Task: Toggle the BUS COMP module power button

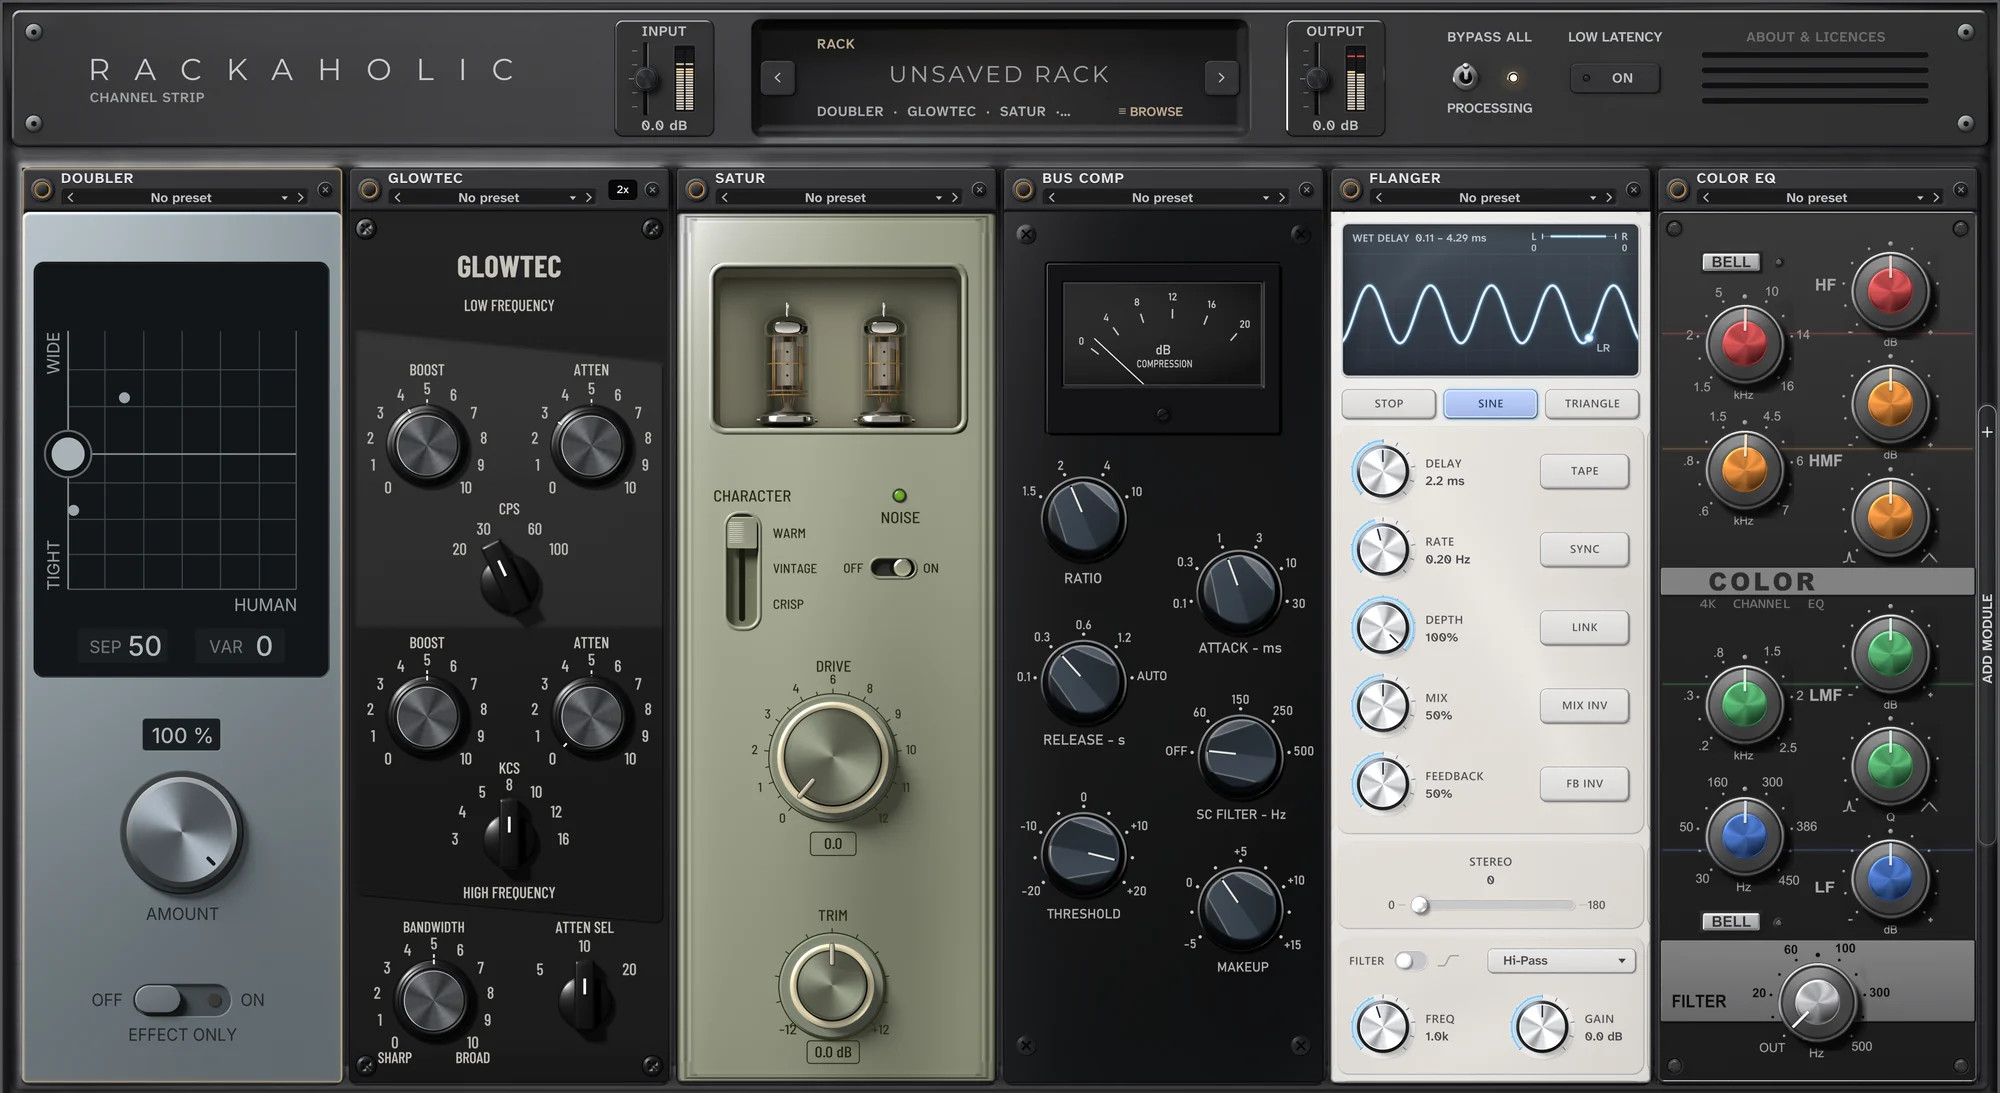Action: click(1023, 190)
